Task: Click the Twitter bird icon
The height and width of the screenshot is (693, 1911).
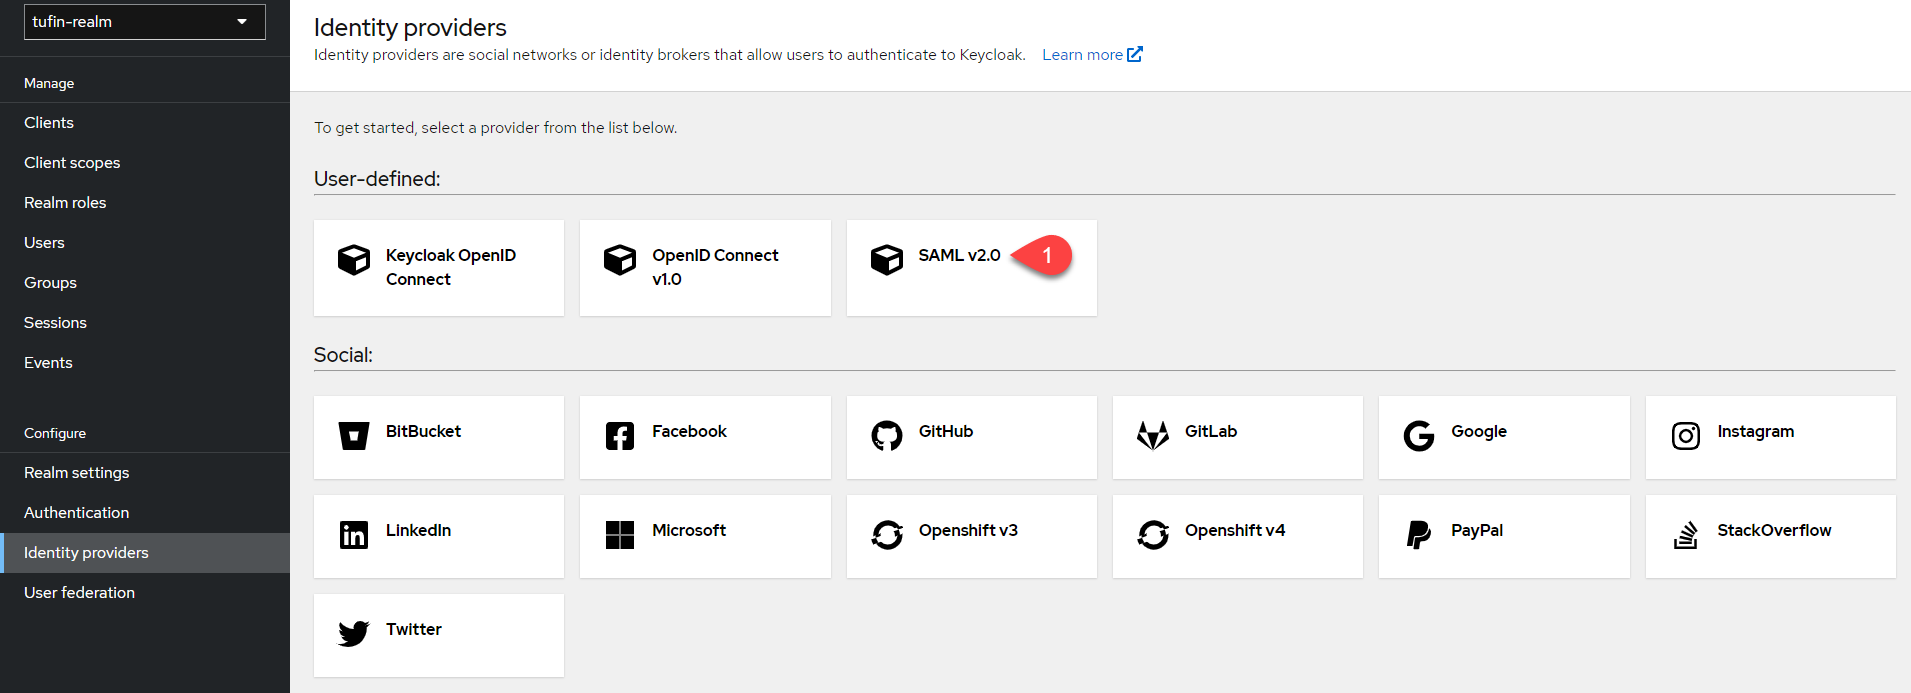Action: click(353, 634)
